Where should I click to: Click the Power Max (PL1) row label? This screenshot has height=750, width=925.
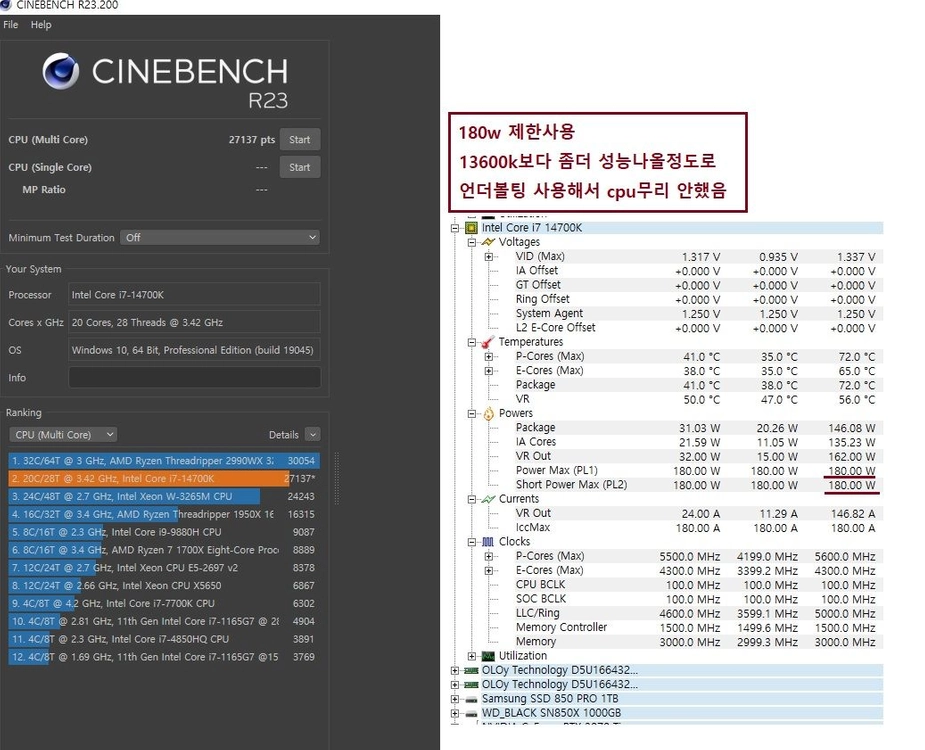pos(556,470)
